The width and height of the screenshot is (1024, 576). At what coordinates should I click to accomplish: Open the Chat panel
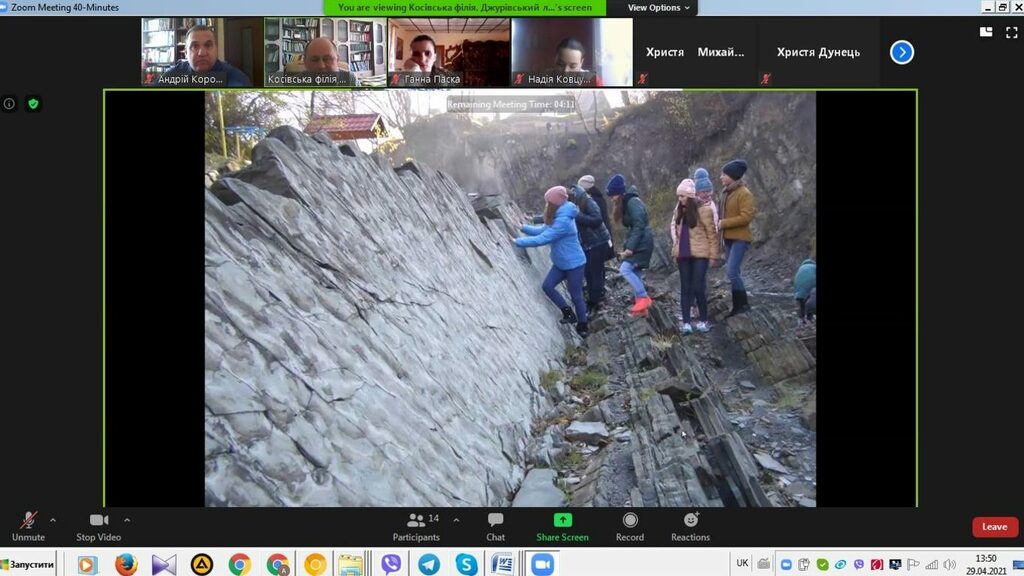pyautogui.click(x=495, y=524)
